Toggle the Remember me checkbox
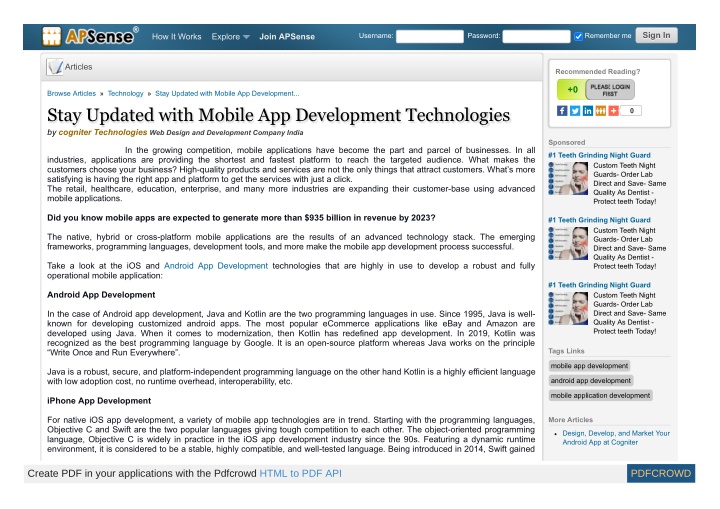Screen dimensions: 720x509 579,36
